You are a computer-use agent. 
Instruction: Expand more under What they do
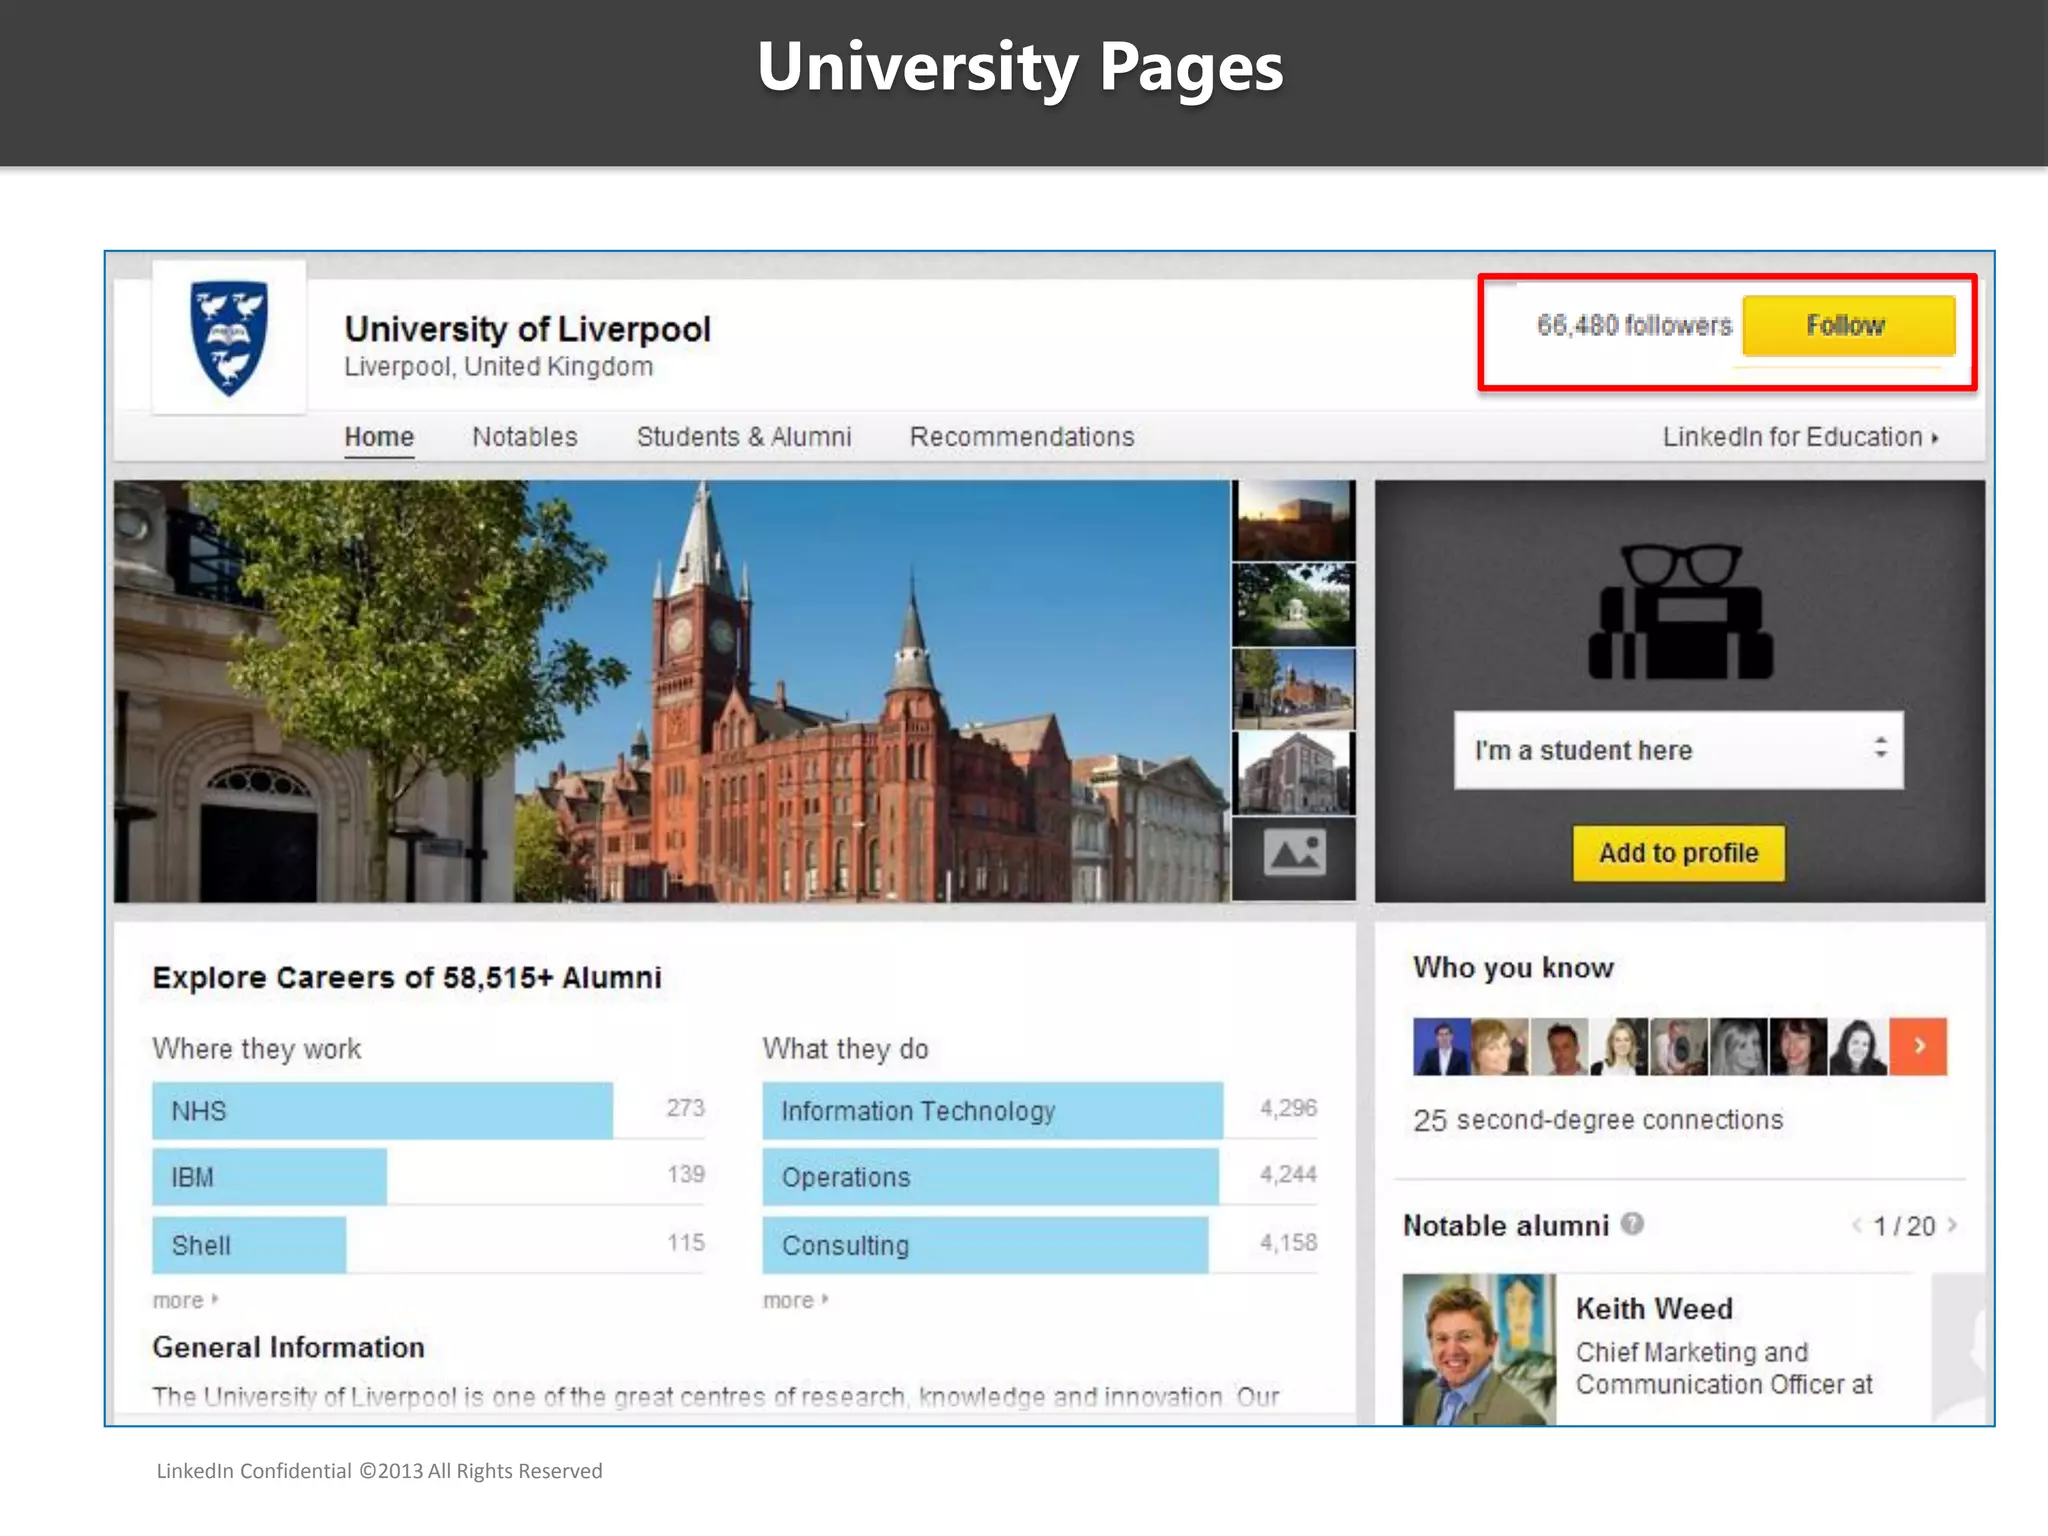[796, 1300]
